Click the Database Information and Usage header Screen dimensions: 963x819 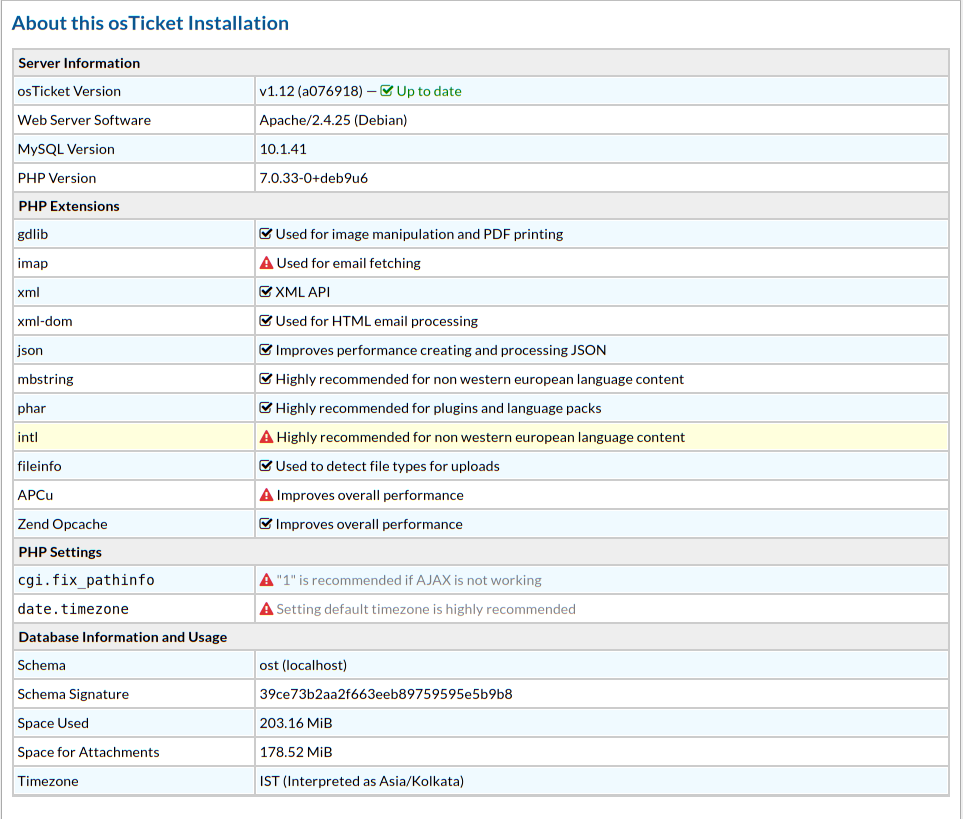pos(122,637)
